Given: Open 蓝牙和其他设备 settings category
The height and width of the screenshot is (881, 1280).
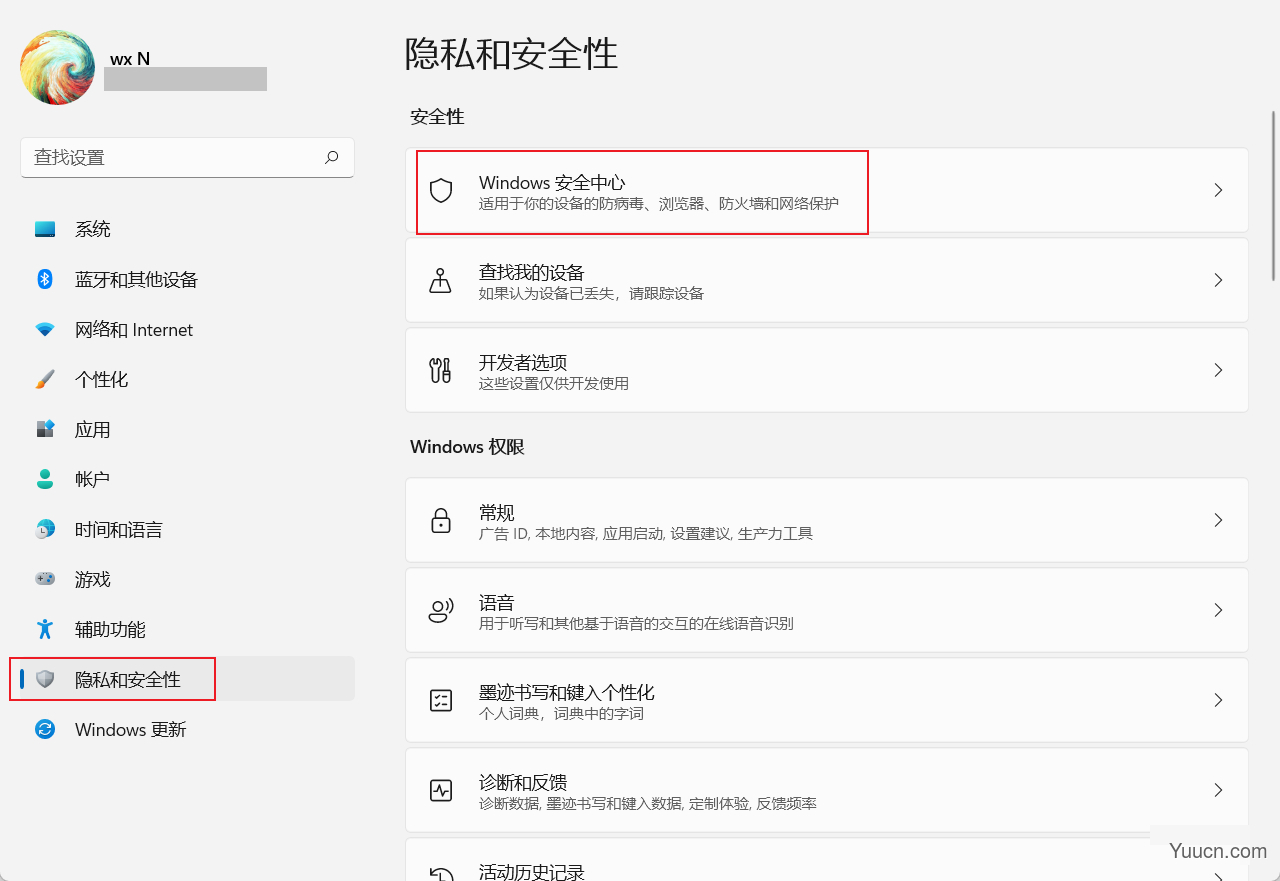Looking at the screenshot, I should pos(187,279).
